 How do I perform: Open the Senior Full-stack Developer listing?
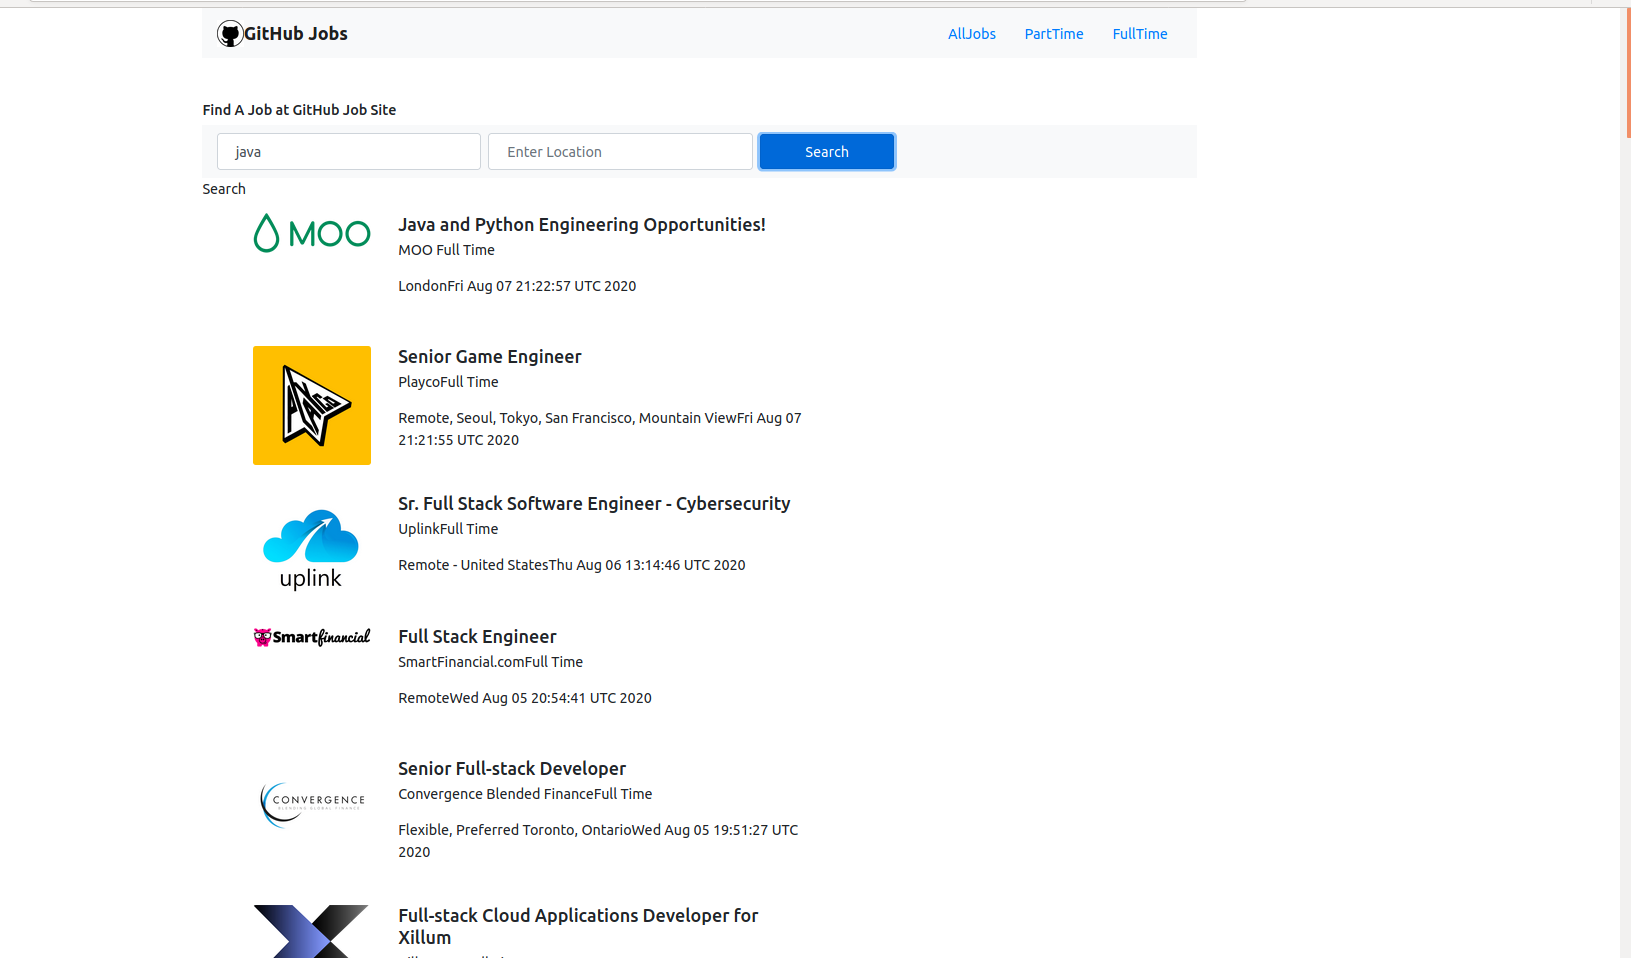pos(512,769)
